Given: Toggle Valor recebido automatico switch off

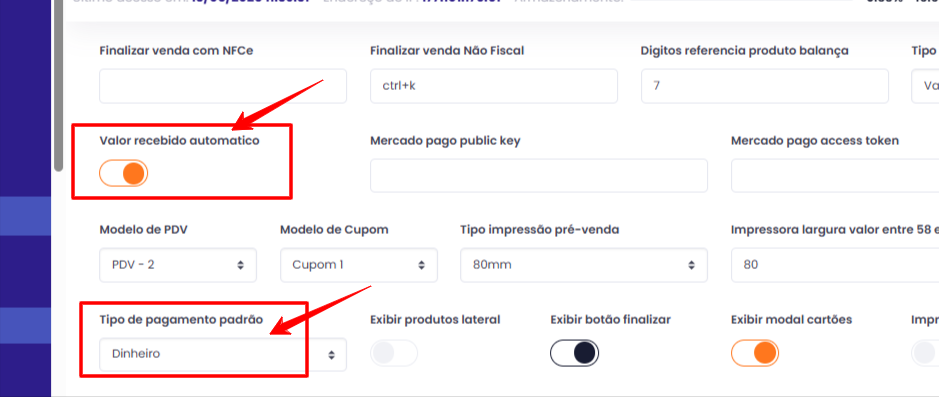Looking at the screenshot, I should point(123,174).
